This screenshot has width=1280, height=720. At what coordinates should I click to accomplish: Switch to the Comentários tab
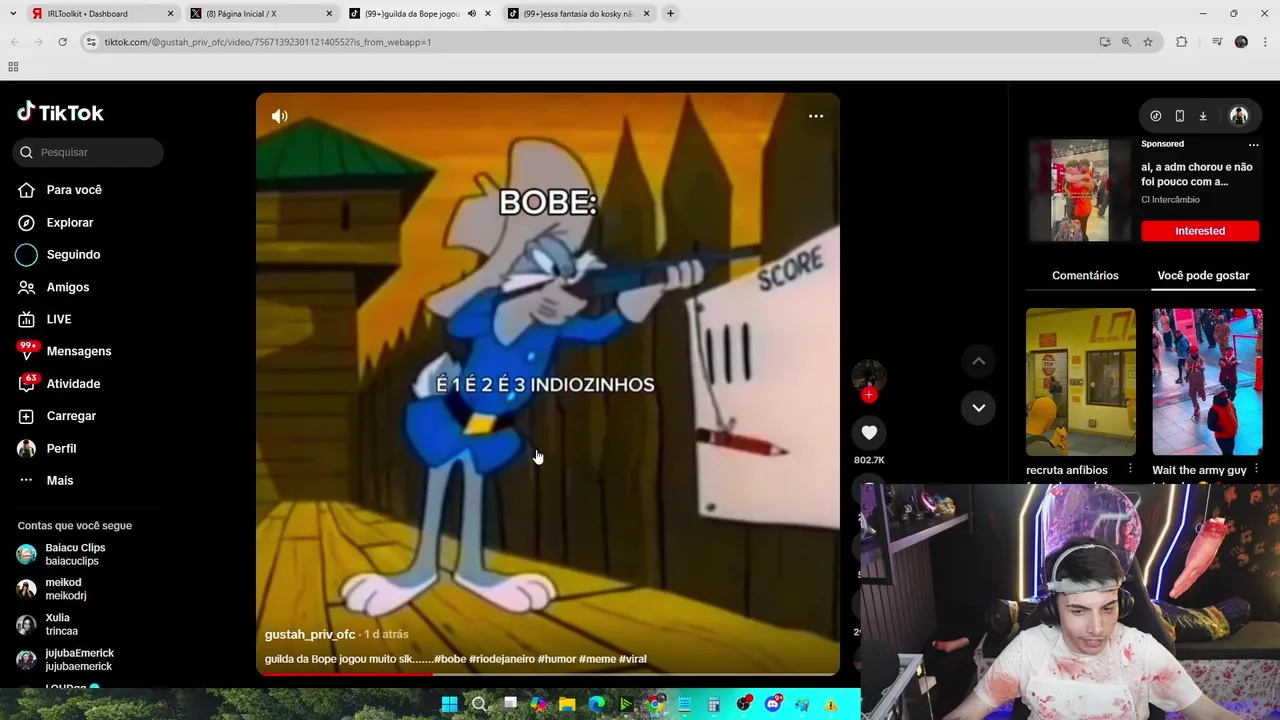pos(1085,275)
